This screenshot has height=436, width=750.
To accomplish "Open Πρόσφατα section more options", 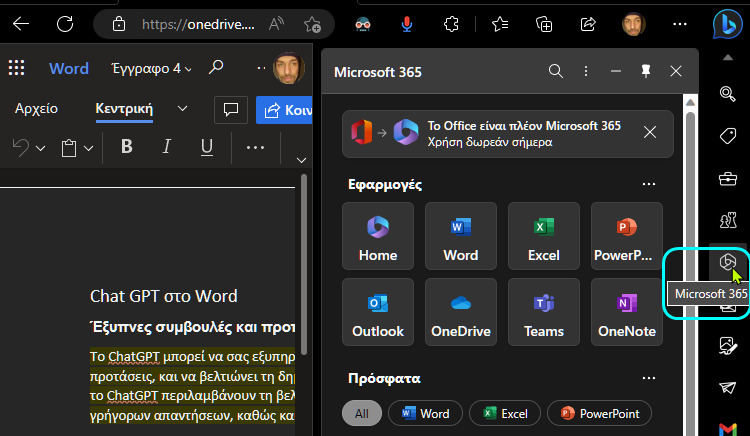I will pos(649,378).
